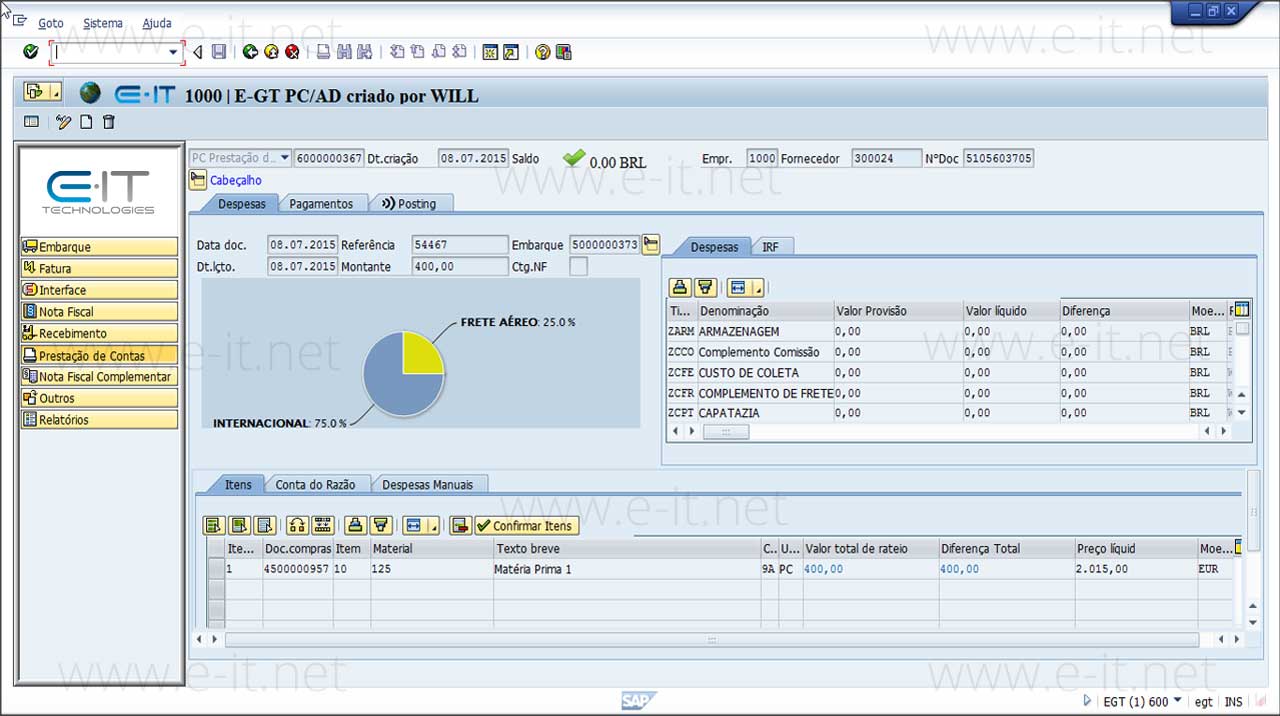Click Print icon in Itens grid toolbar

point(355,525)
